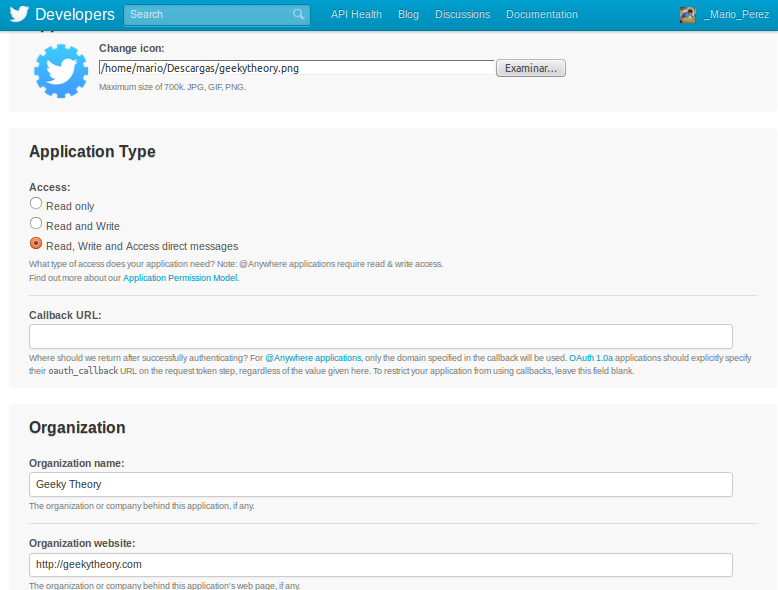Click the Organization name field

[381, 484]
